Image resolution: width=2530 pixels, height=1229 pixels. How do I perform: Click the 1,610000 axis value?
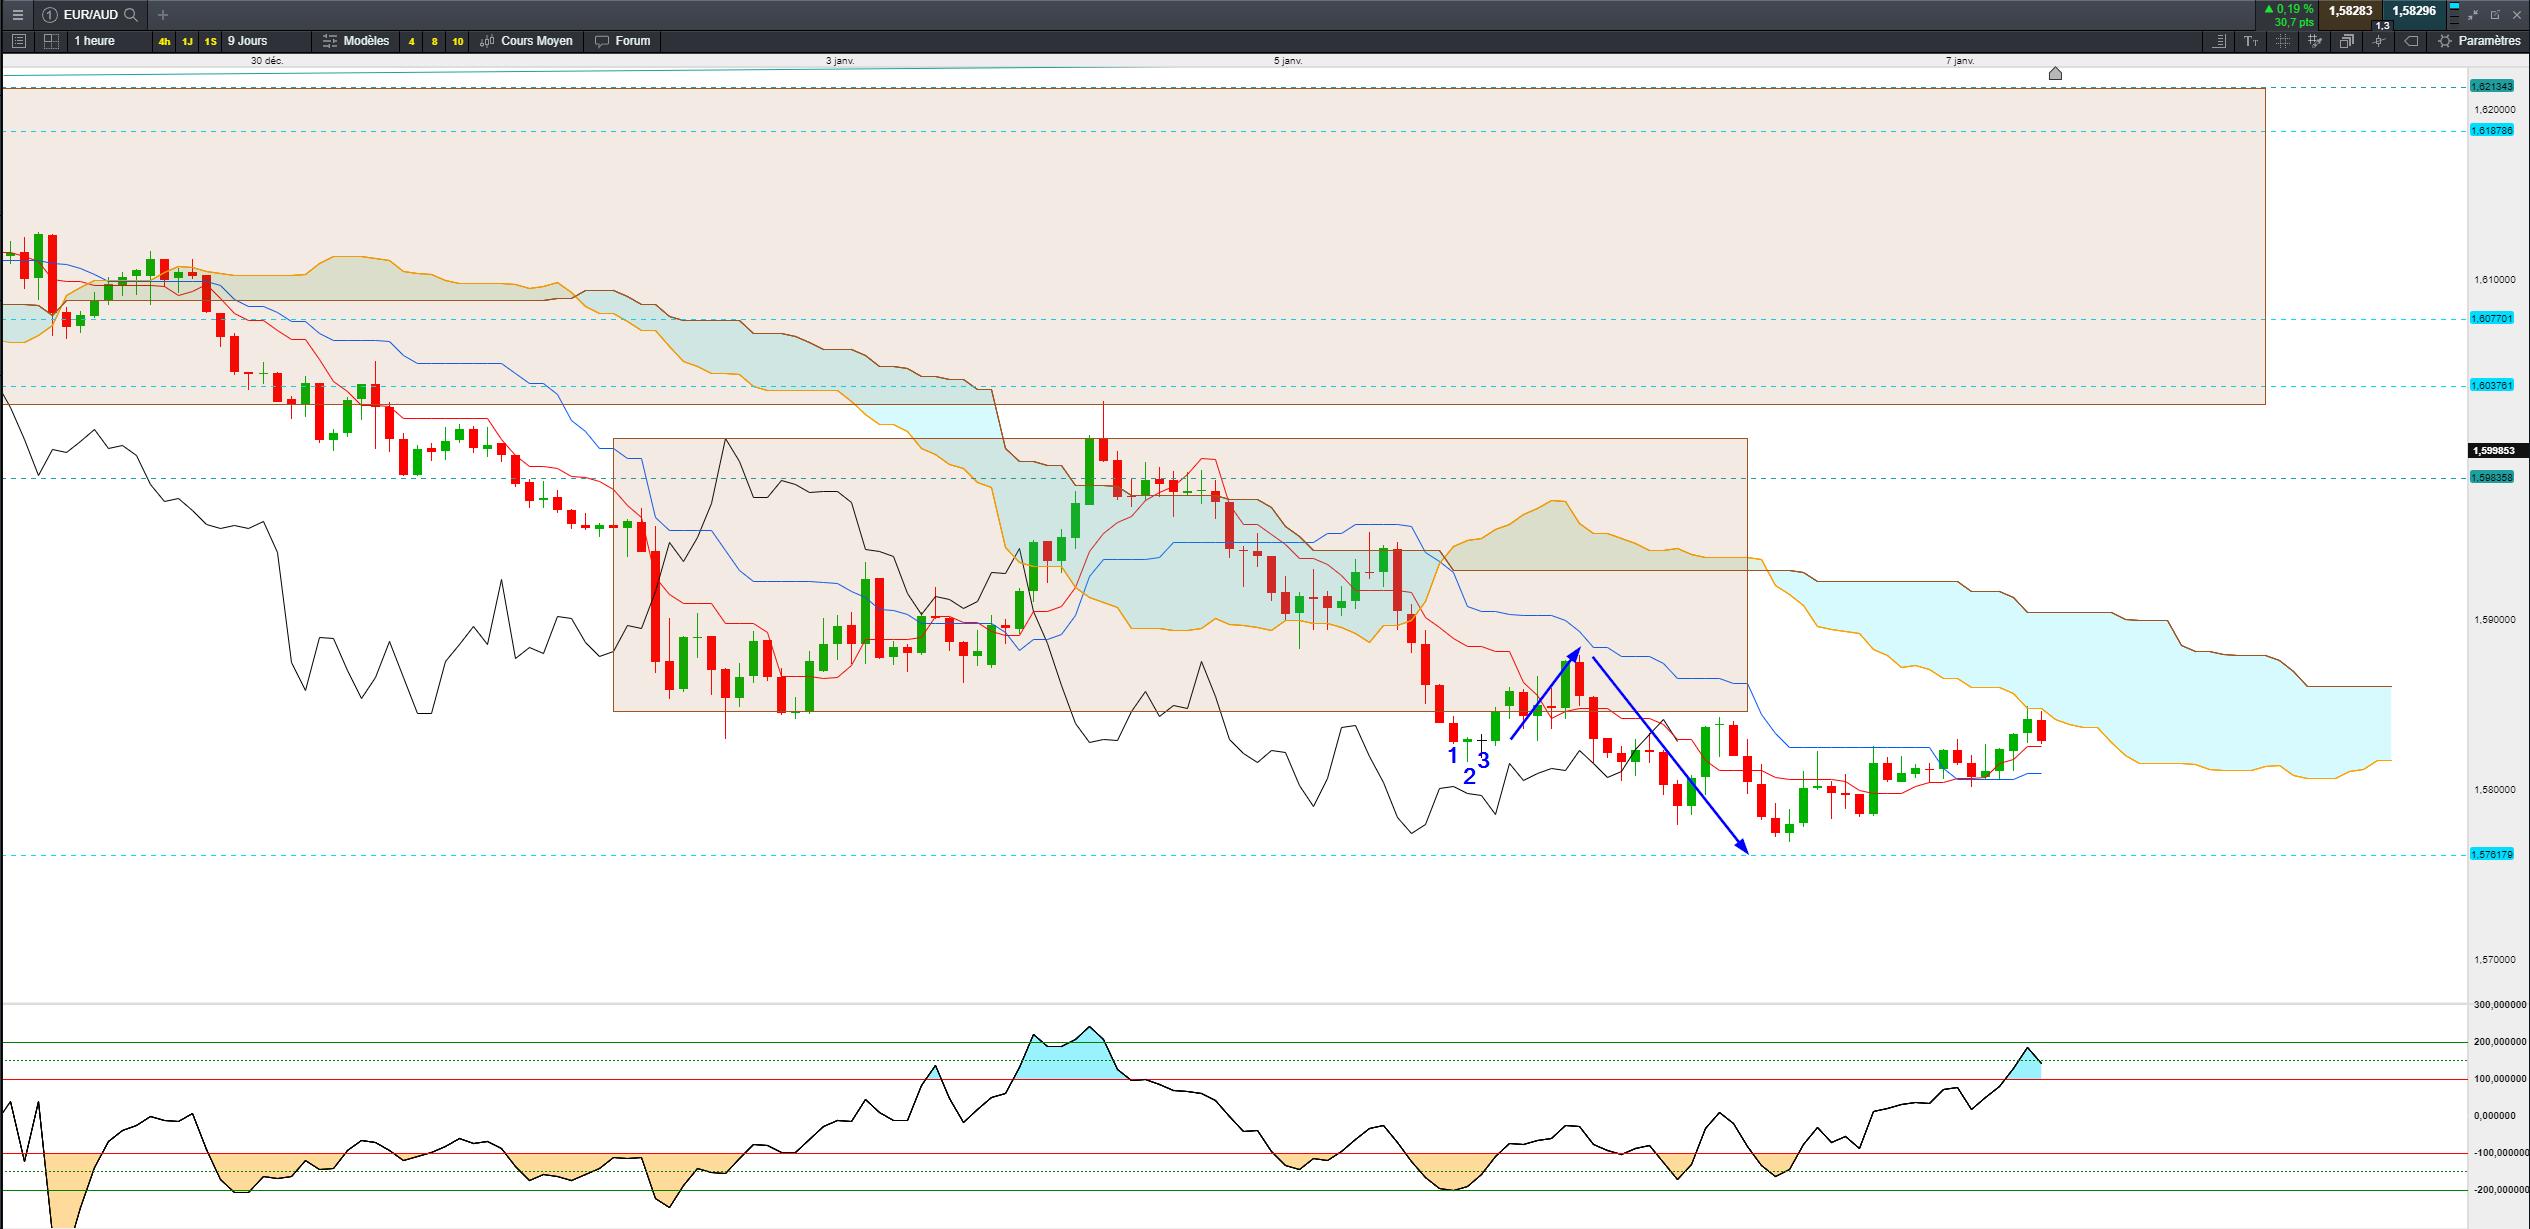point(2495,280)
